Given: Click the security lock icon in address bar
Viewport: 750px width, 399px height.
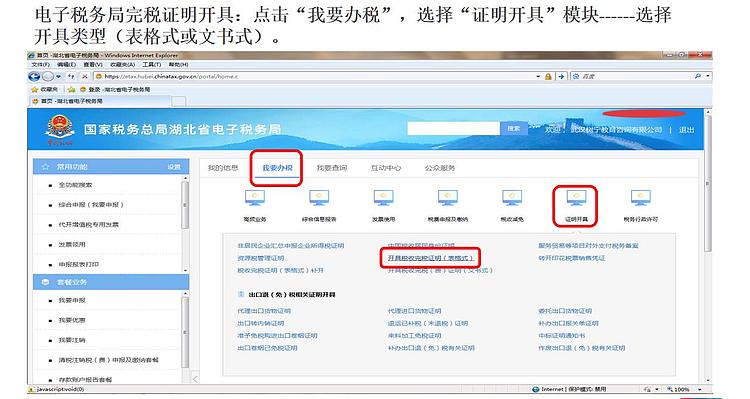Looking at the screenshot, I should 548,76.
